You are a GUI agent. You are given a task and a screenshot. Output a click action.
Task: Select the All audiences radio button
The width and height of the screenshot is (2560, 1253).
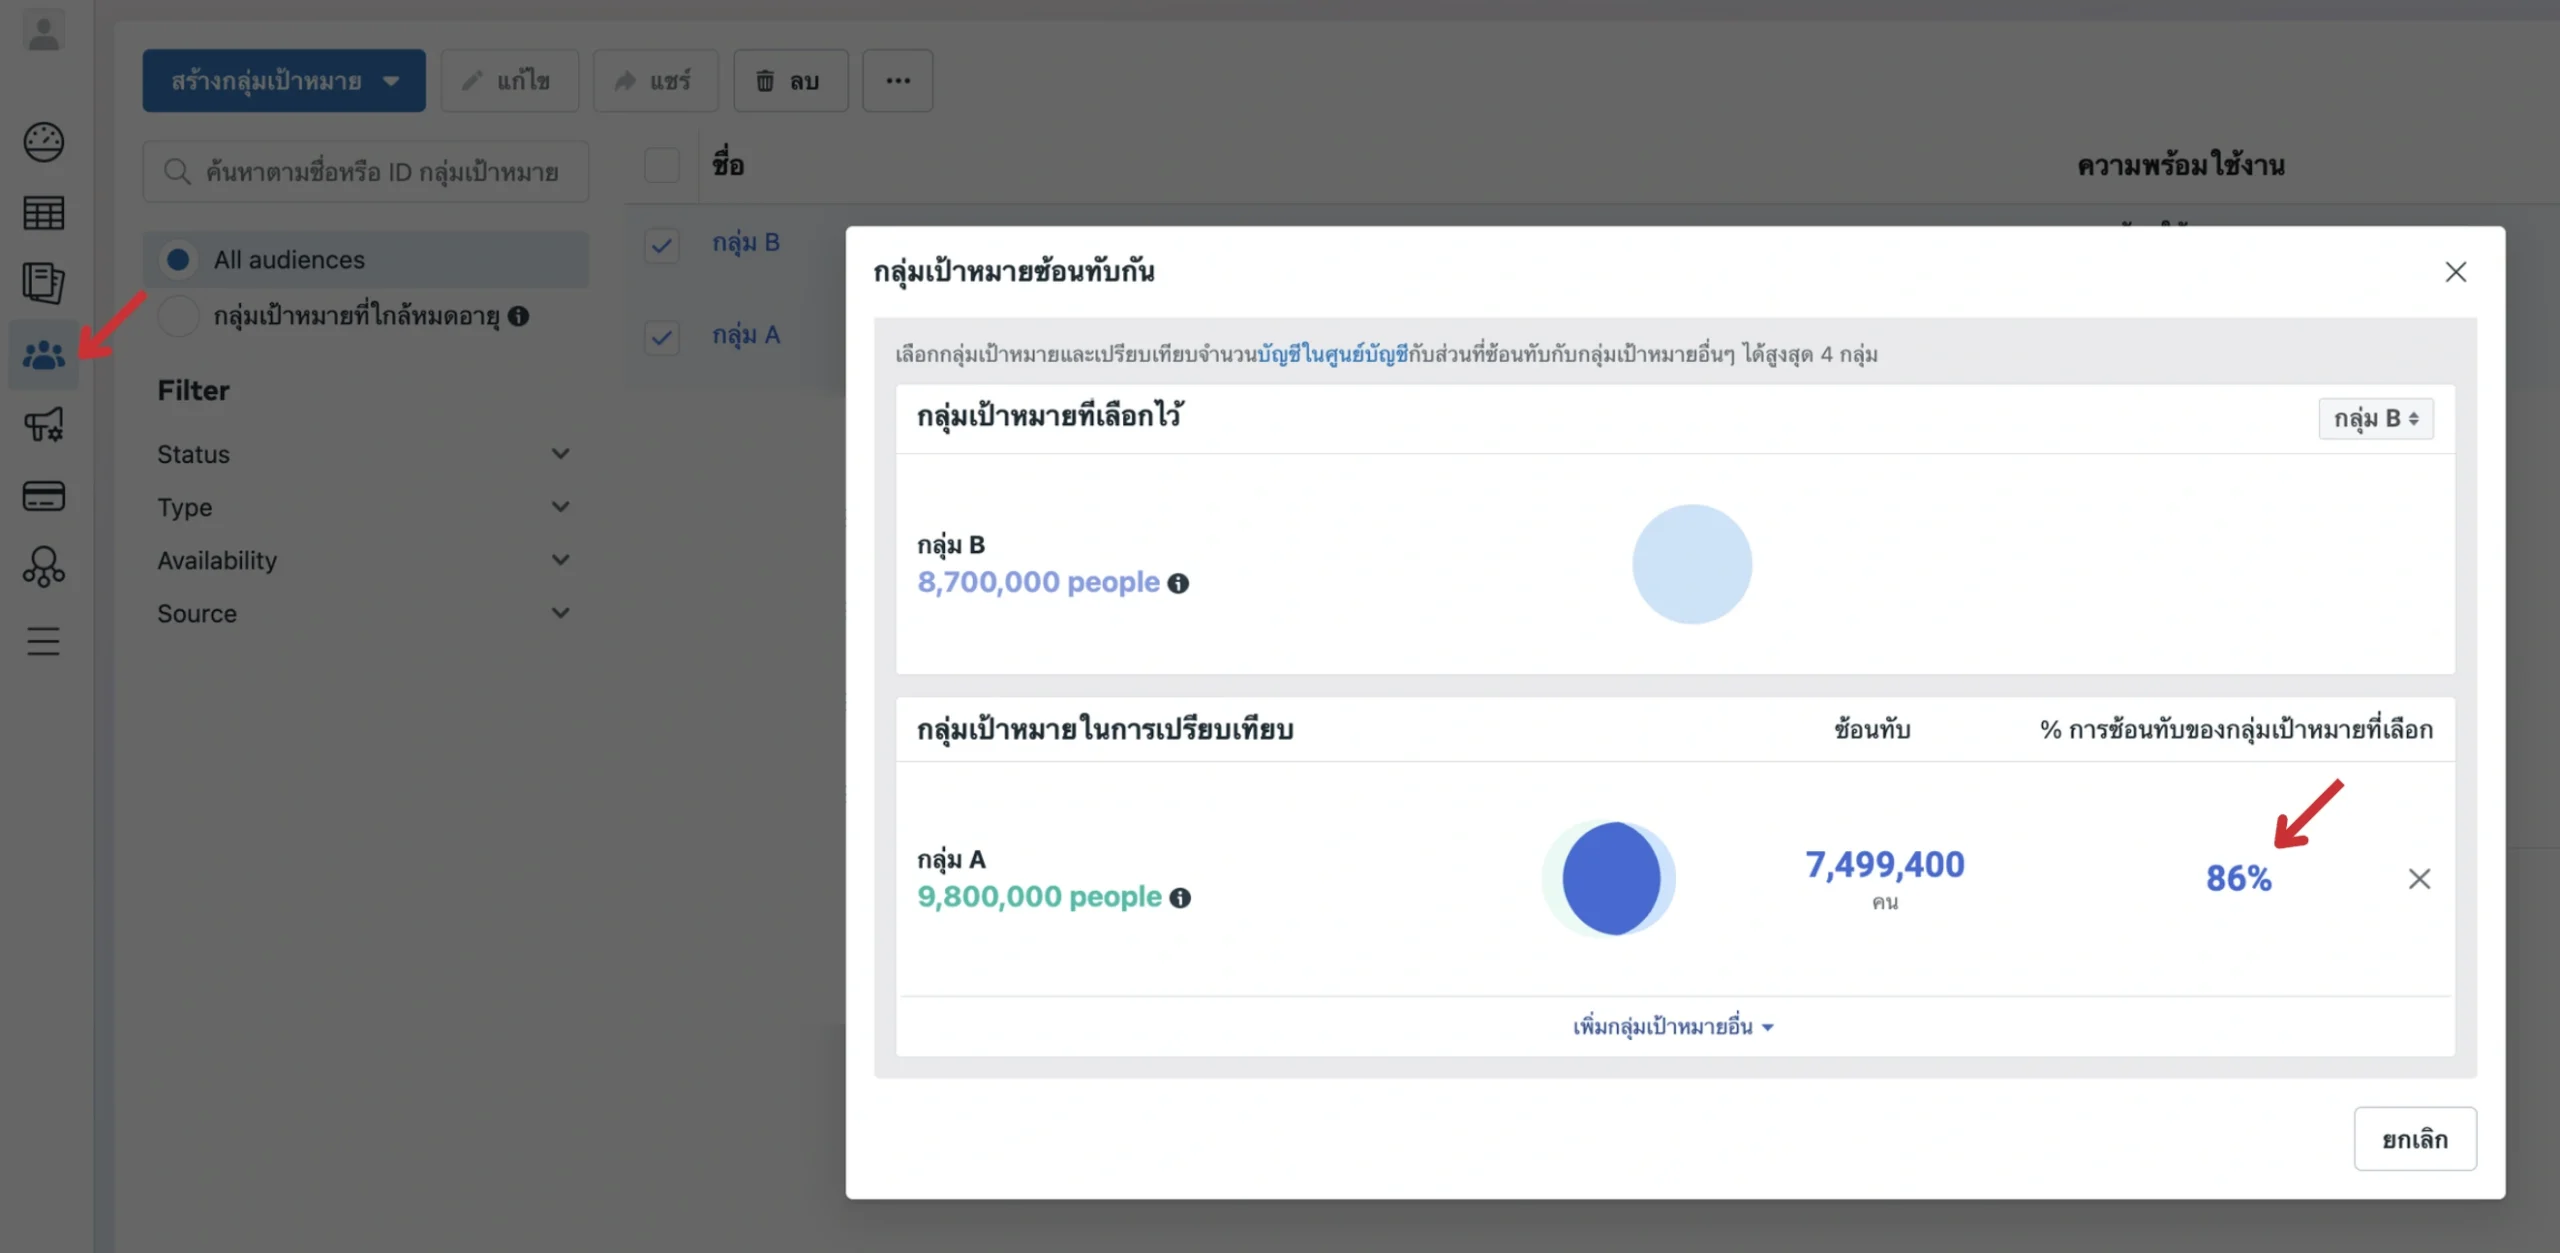(x=179, y=259)
